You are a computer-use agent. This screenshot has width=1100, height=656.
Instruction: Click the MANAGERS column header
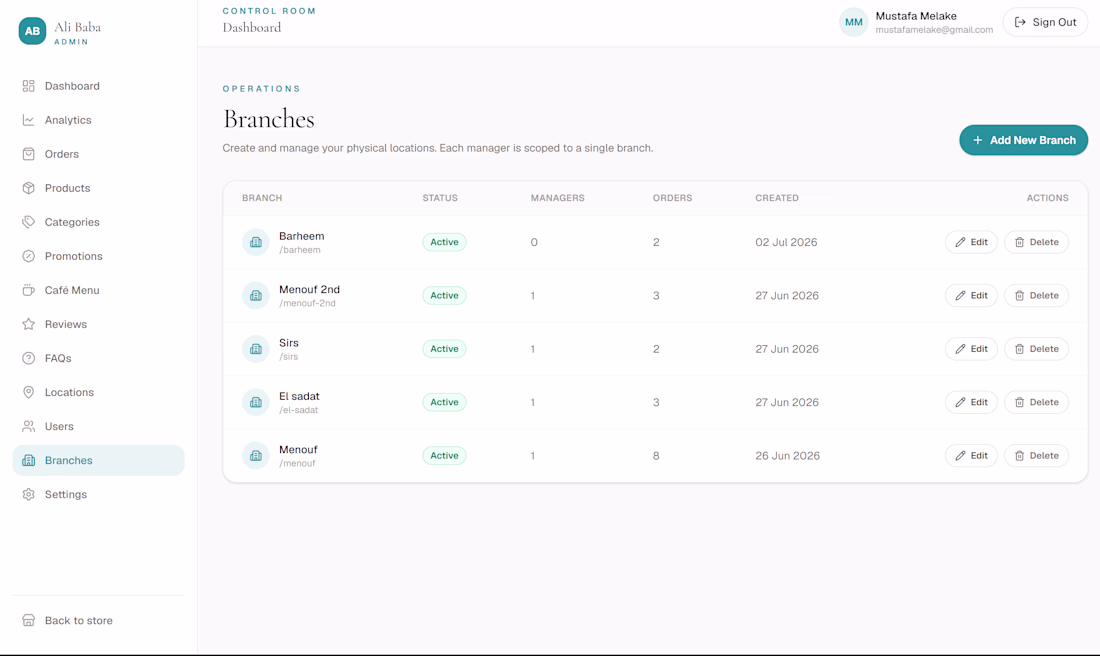click(557, 198)
